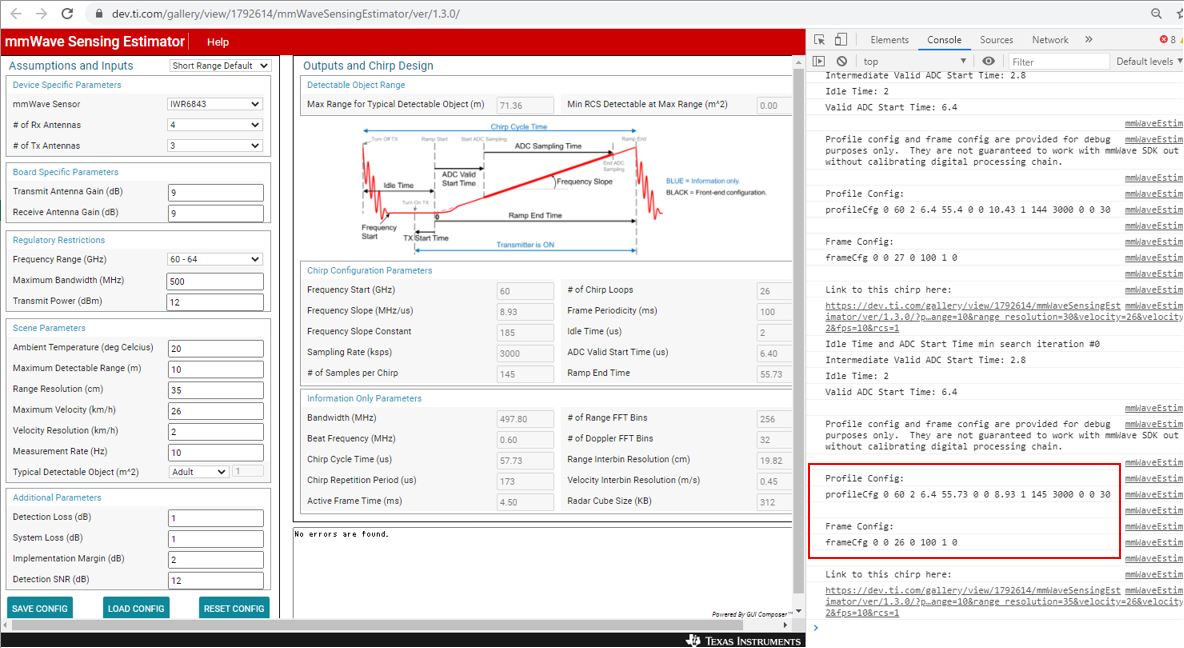Create a live expression with the eye icon
The image size is (1184, 648).
(x=988, y=61)
